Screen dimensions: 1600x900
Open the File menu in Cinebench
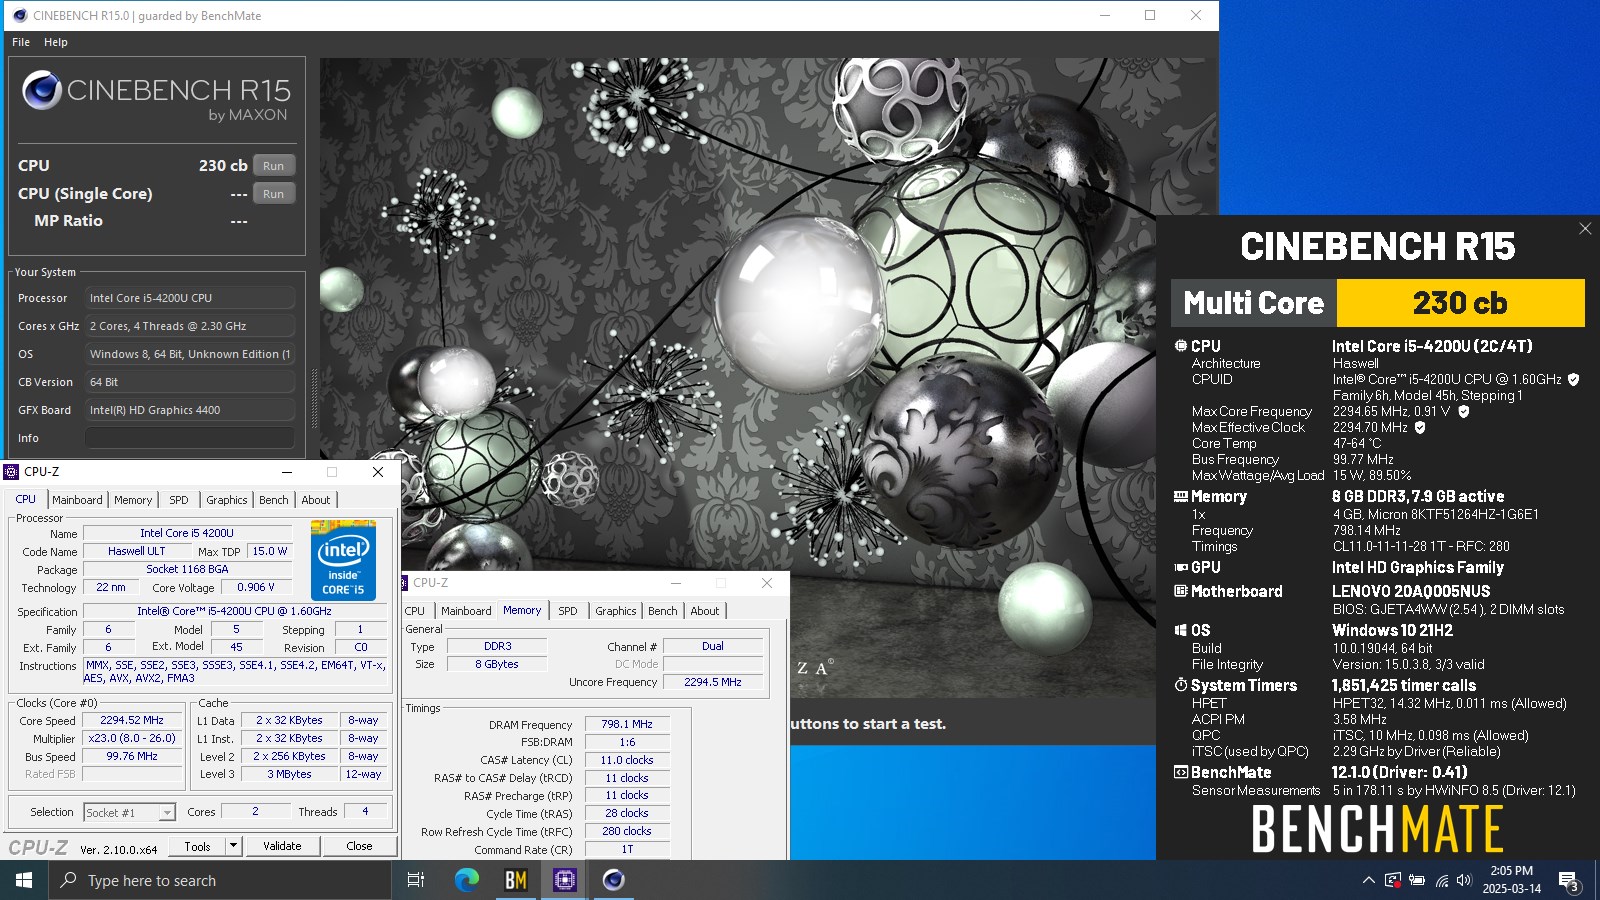(20, 42)
